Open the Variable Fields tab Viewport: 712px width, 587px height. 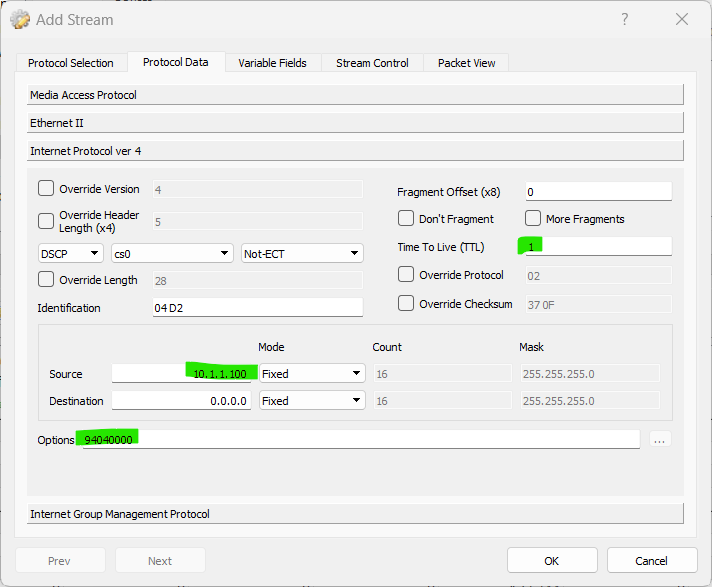coord(272,63)
